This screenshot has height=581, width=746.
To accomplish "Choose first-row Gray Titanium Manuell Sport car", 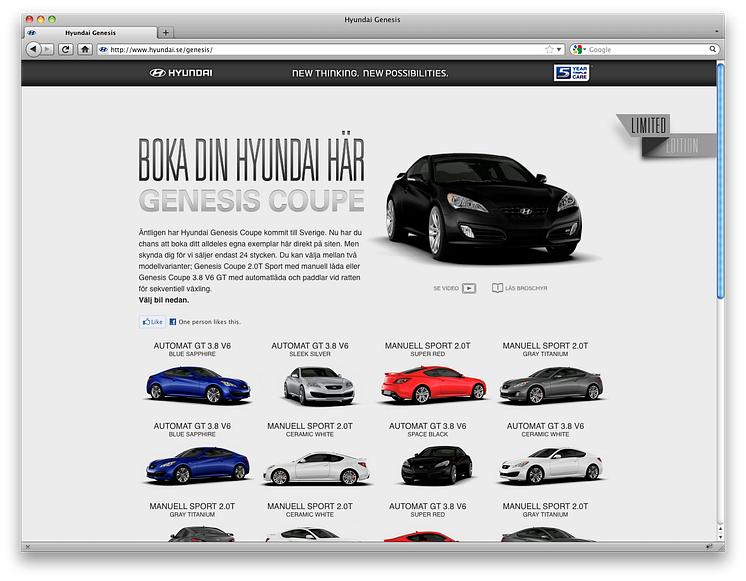I will [x=551, y=384].
